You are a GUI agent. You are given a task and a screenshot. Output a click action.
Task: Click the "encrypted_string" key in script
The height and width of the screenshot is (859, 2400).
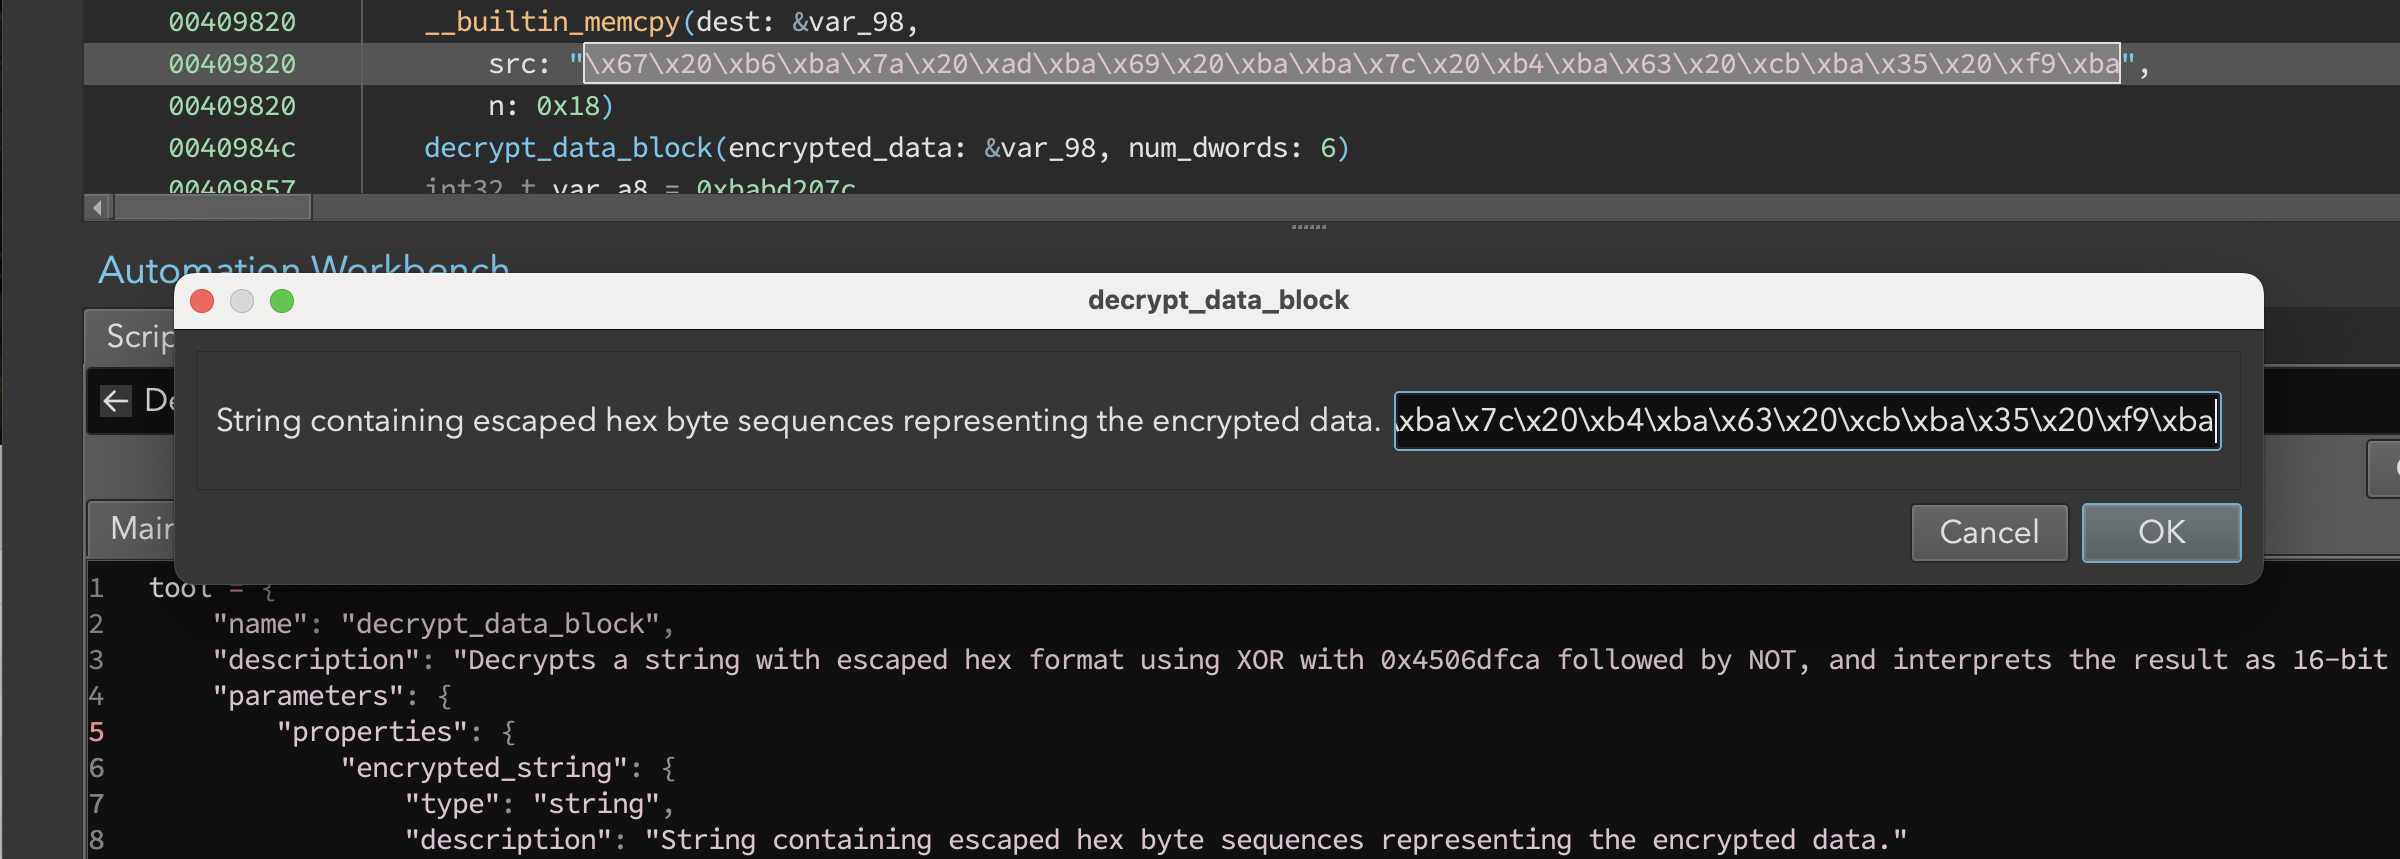[484, 768]
